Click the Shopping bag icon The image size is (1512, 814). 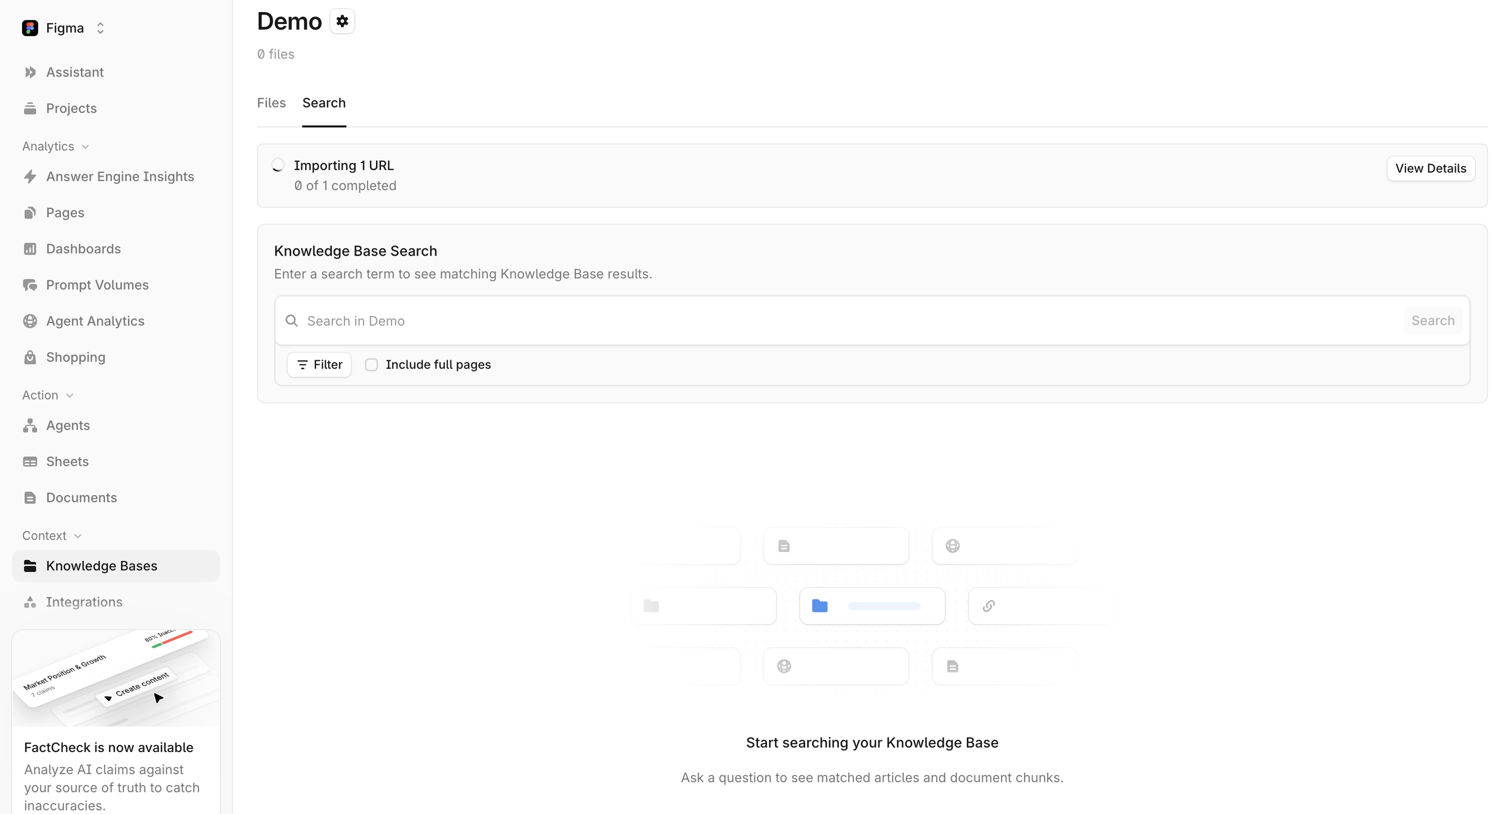pos(30,357)
